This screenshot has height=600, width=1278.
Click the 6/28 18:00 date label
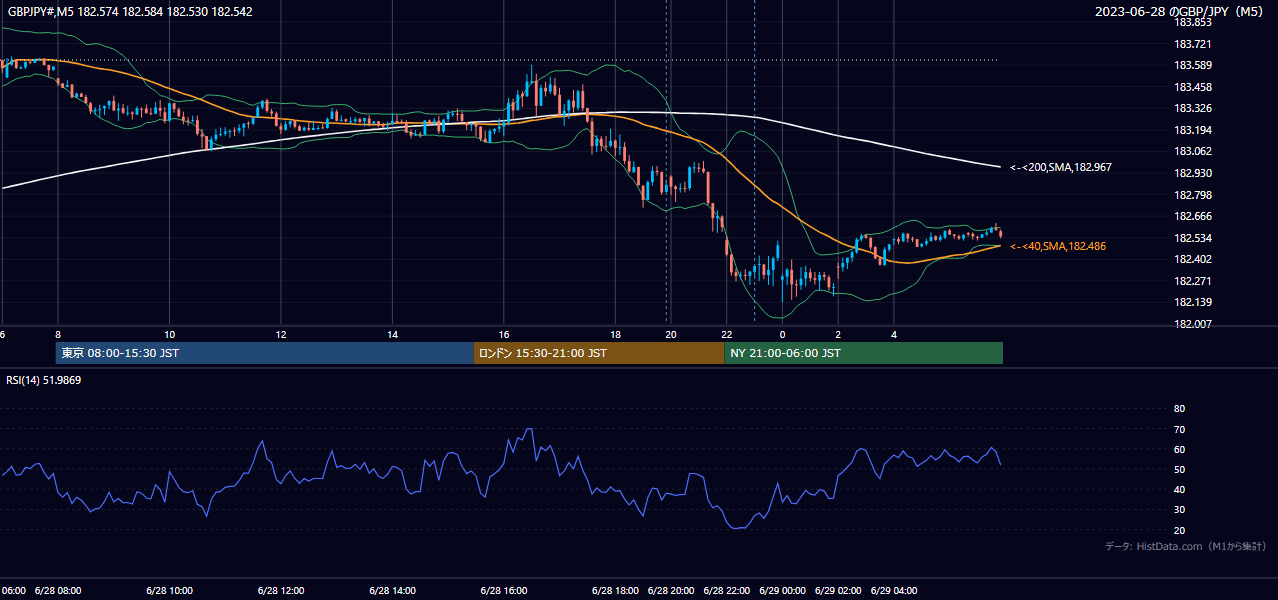point(616,590)
